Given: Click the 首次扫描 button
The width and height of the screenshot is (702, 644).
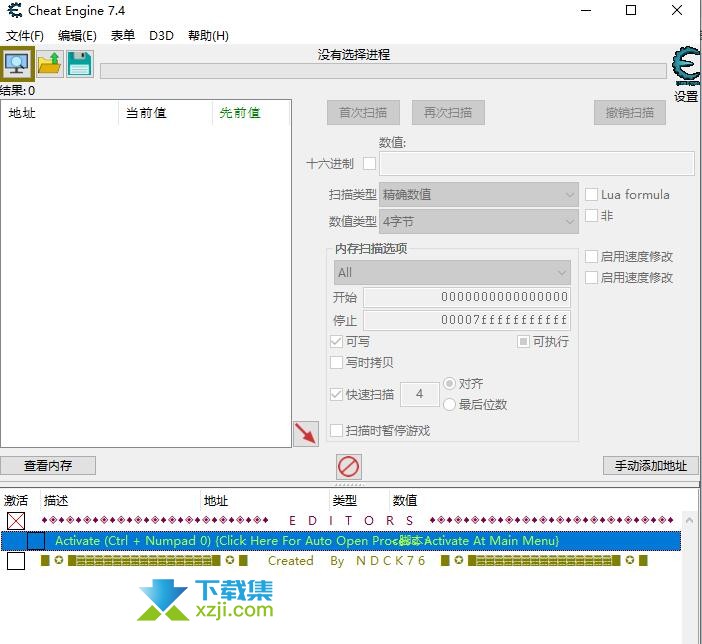Looking at the screenshot, I should (x=363, y=112).
